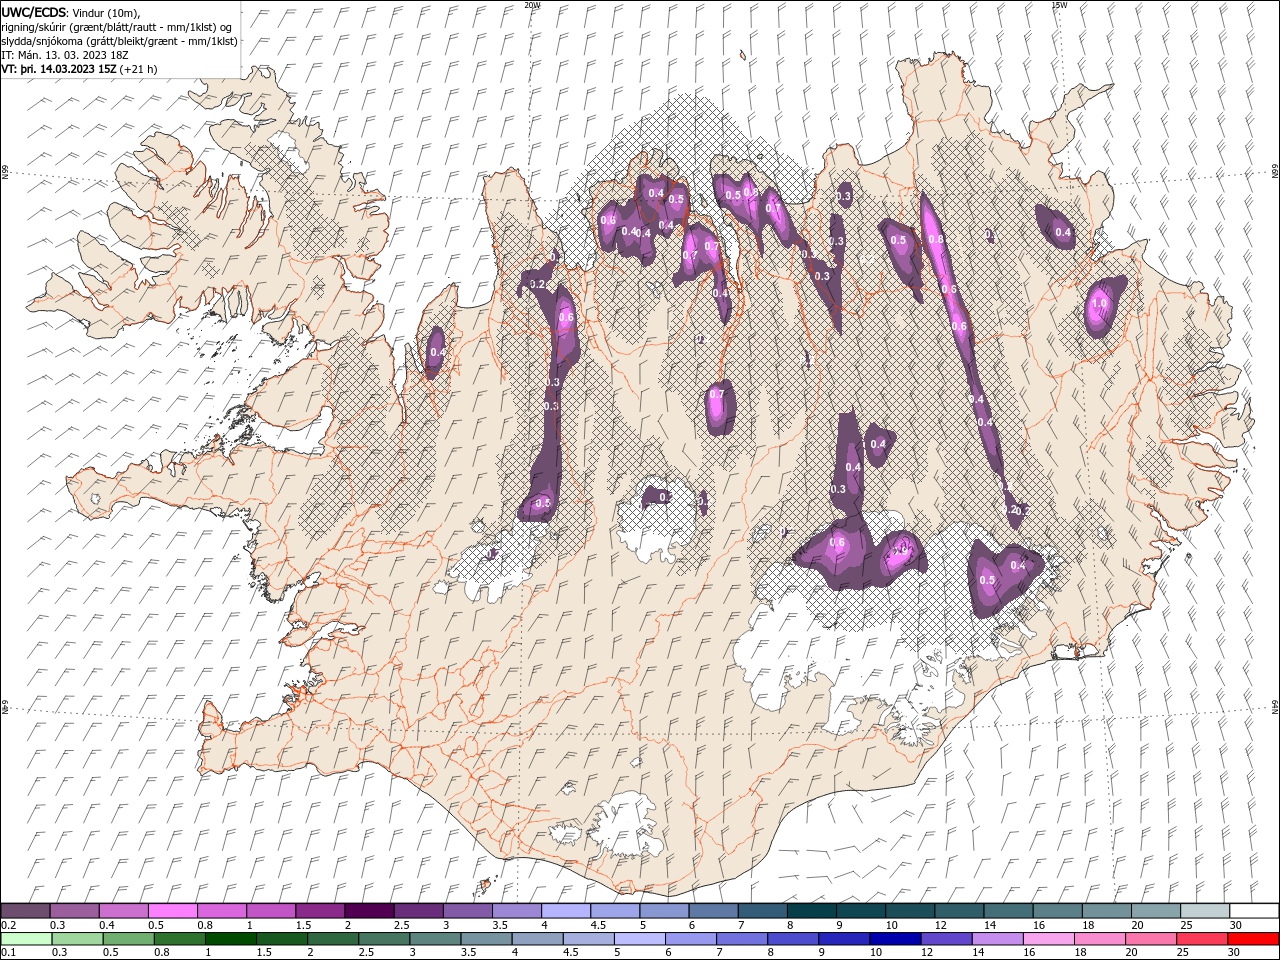Click the upper legend swatch between 0.2 and 0.3
Screen dimensions: 1280x960
pyautogui.click(x=25, y=910)
